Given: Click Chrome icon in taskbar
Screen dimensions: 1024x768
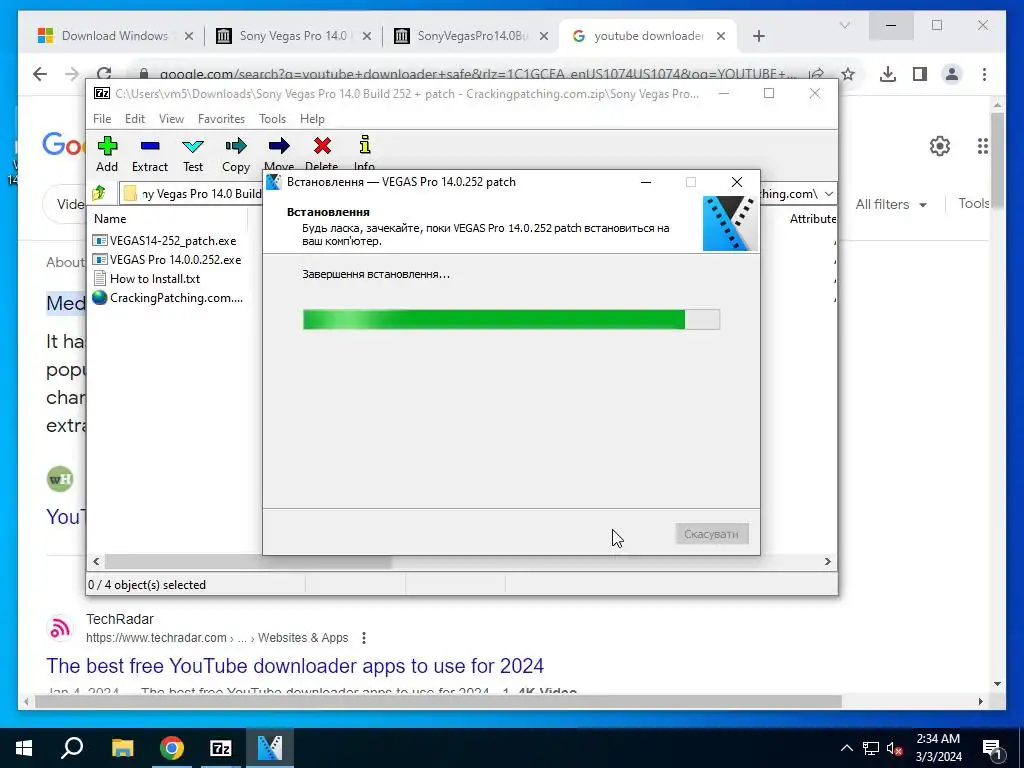Looking at the screenshot, I should coord(172,748).
